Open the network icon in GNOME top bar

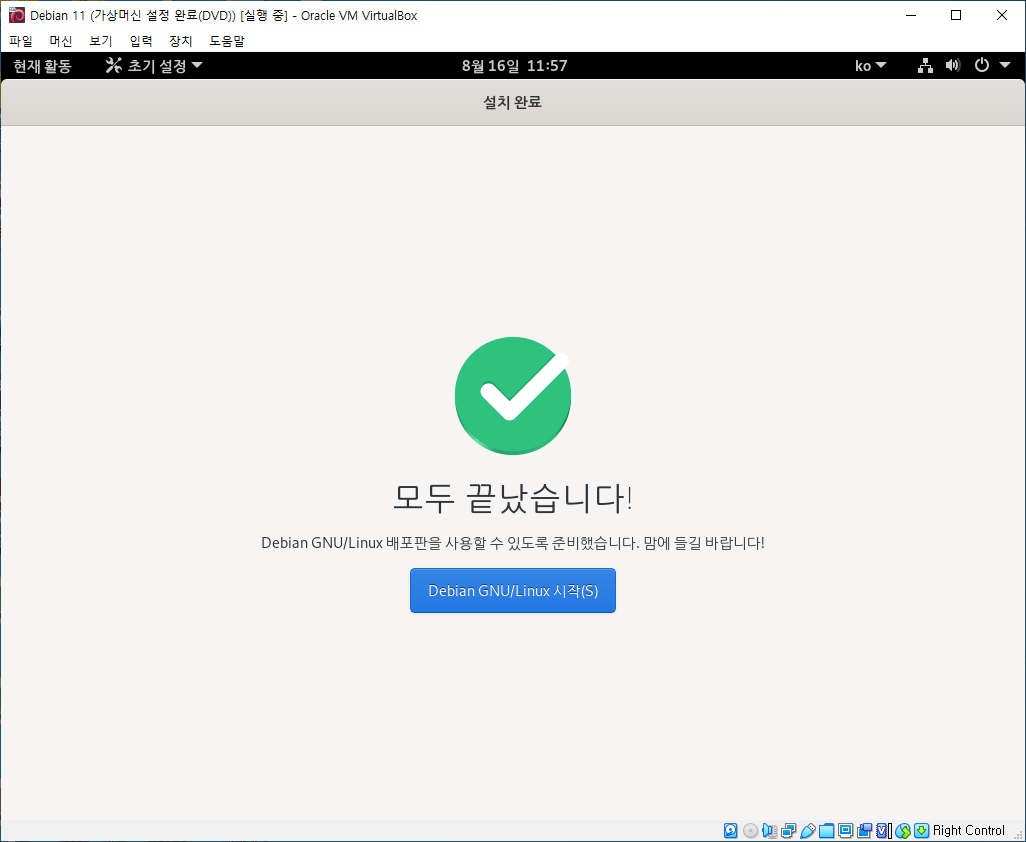point(925,65)
